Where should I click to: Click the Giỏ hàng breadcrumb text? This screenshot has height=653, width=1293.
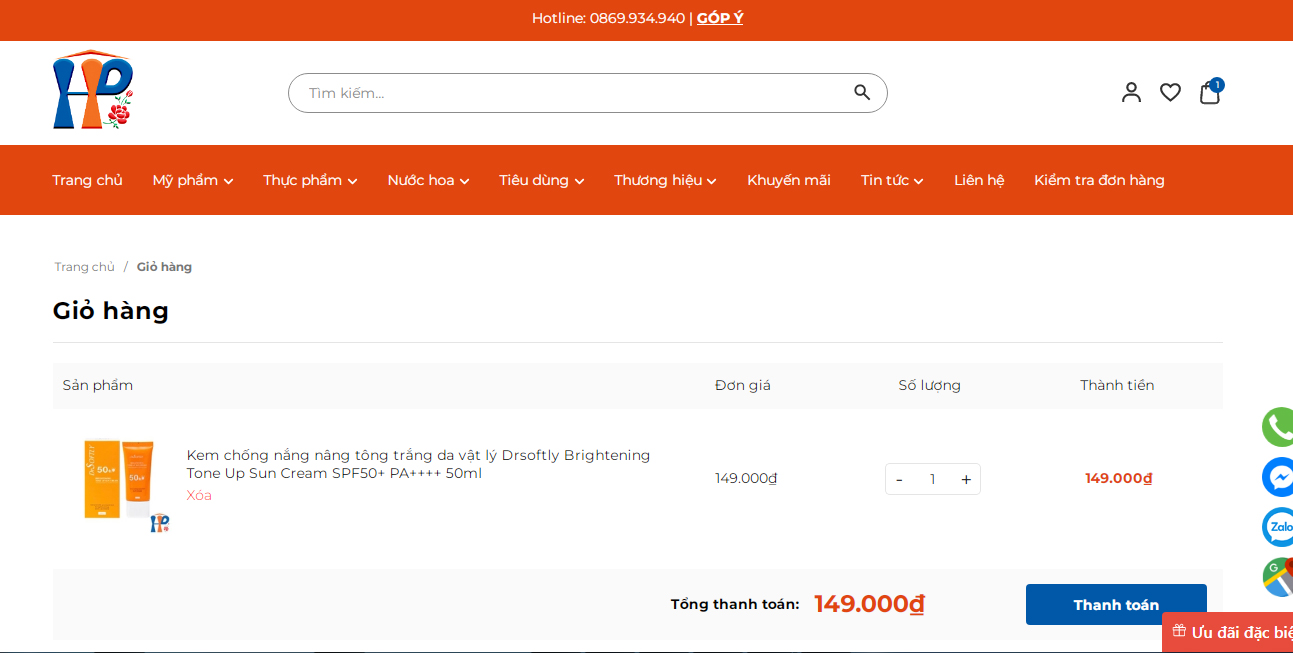click(x=164, y=267)
